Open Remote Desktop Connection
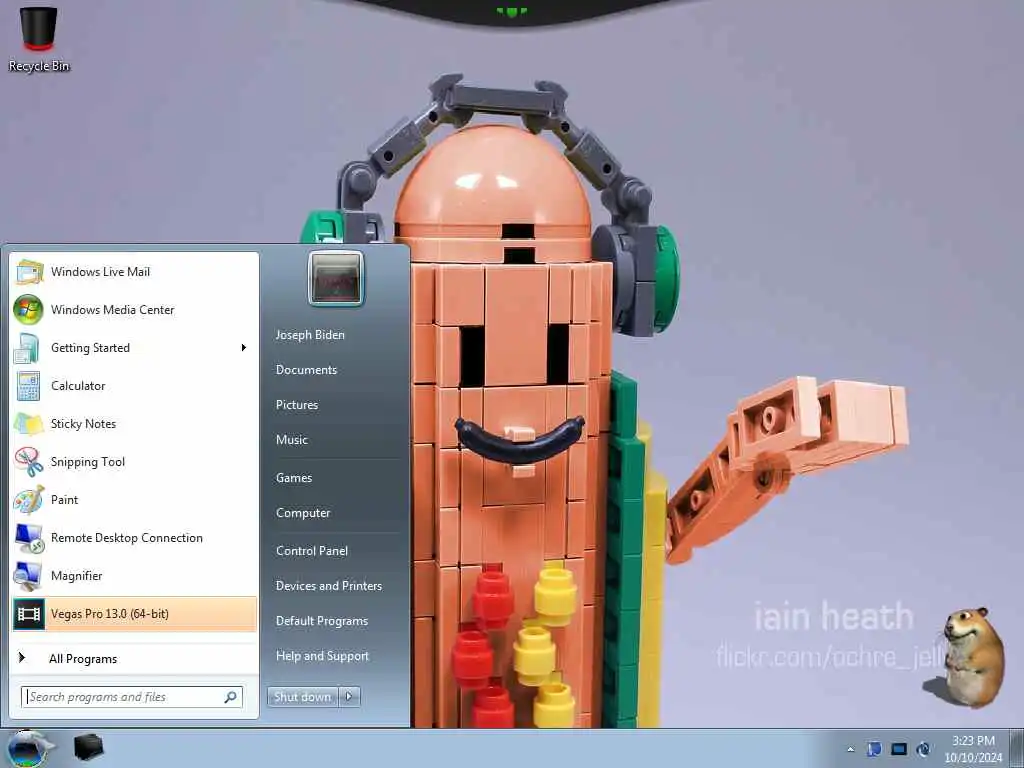 [134, 537]
